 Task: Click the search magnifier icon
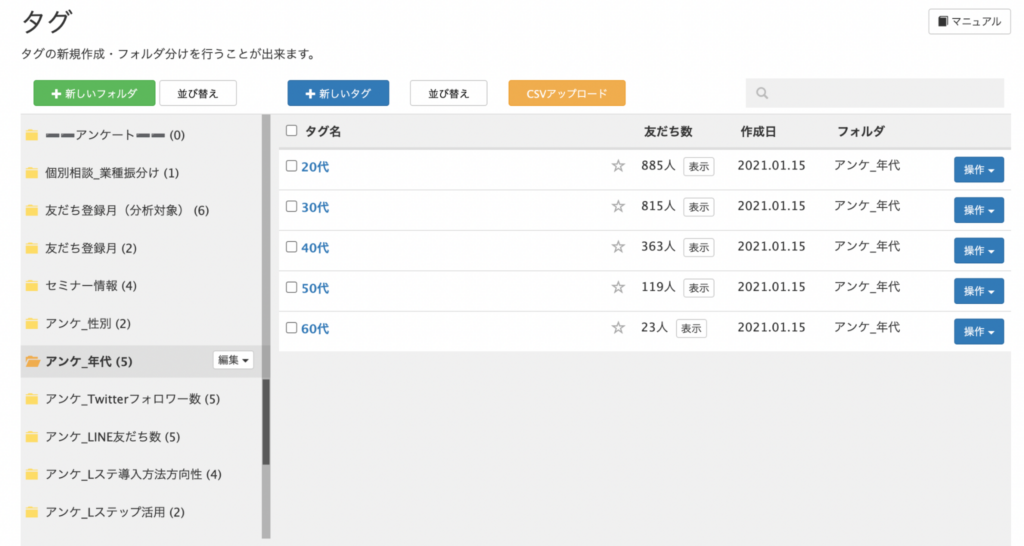(762, 94)
